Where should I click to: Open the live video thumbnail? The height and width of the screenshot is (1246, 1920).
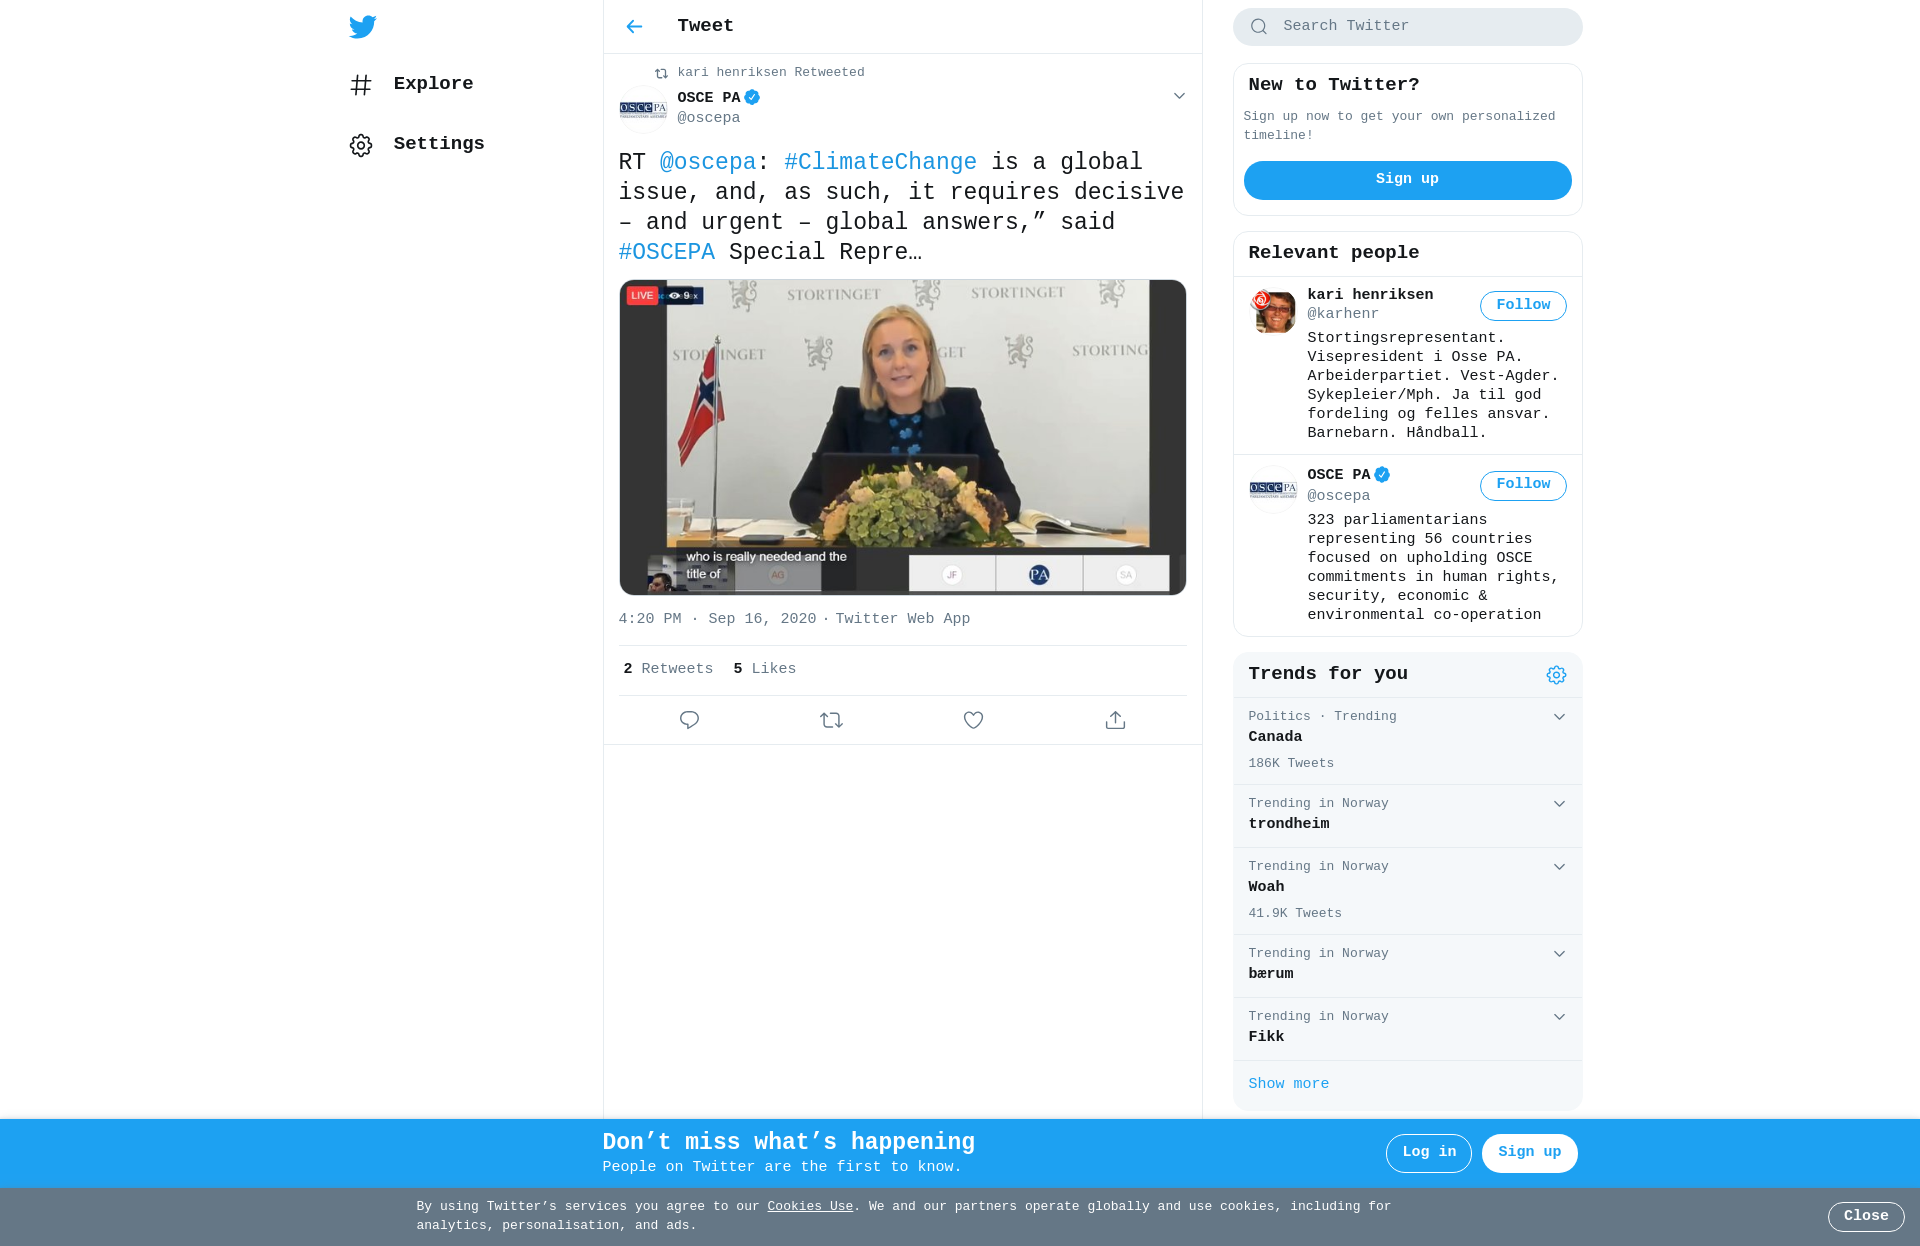tap(902, 437)
